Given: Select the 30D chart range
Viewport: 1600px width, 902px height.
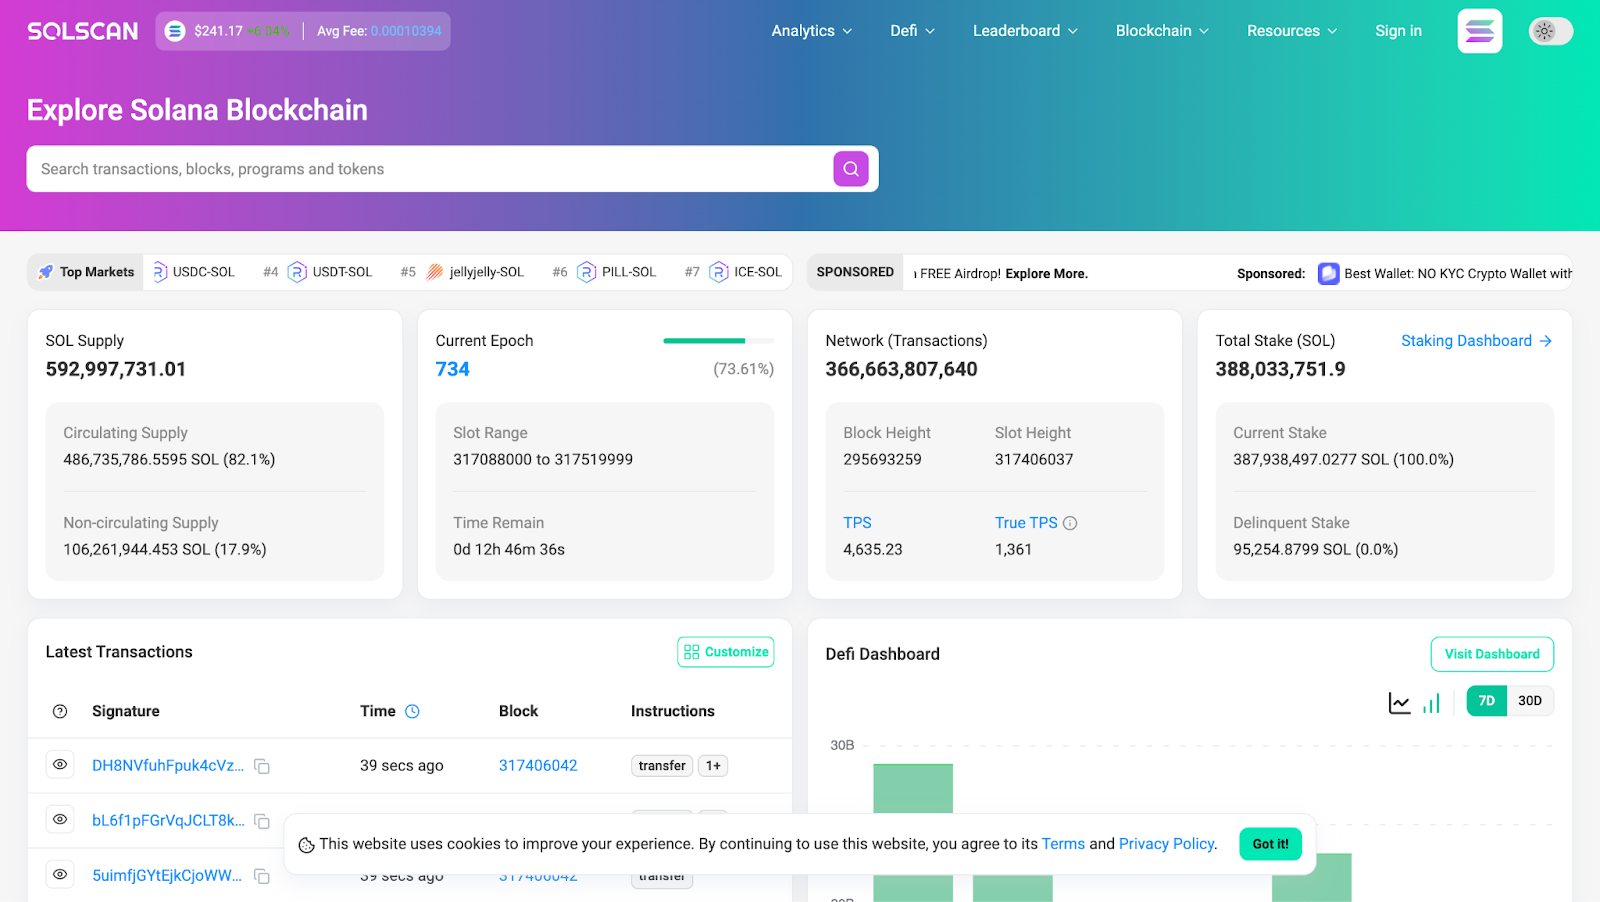Looking at the screenshot, I should [x=1529, y=701].
